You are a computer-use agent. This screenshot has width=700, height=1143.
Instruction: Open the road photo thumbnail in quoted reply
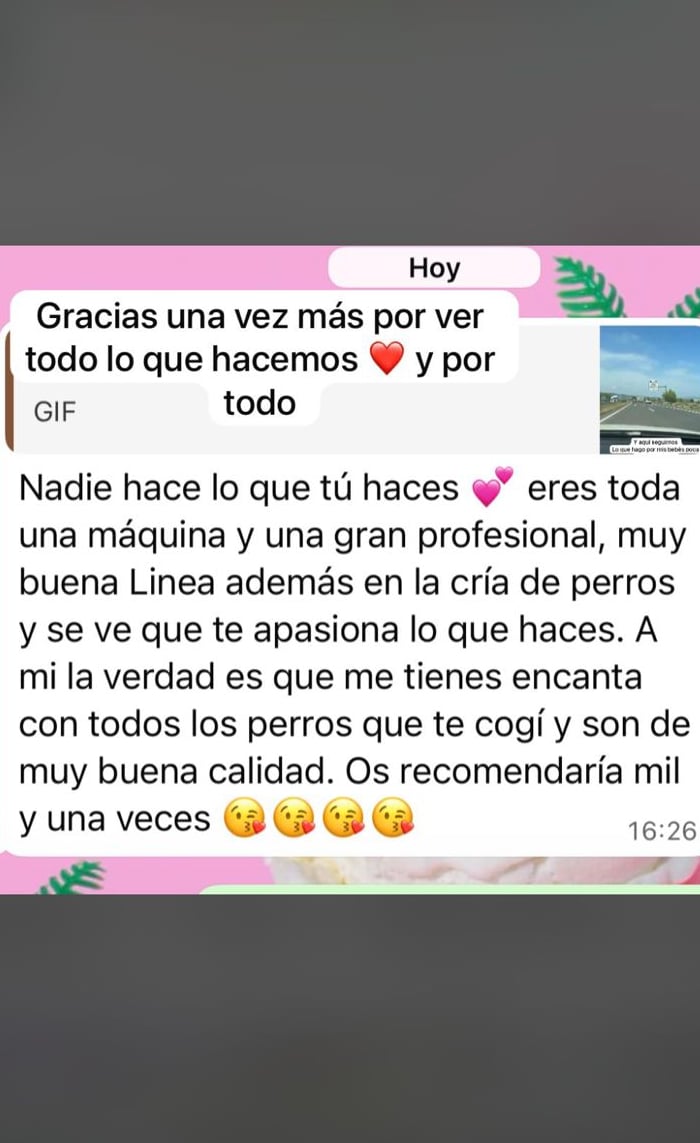(650, 389)
